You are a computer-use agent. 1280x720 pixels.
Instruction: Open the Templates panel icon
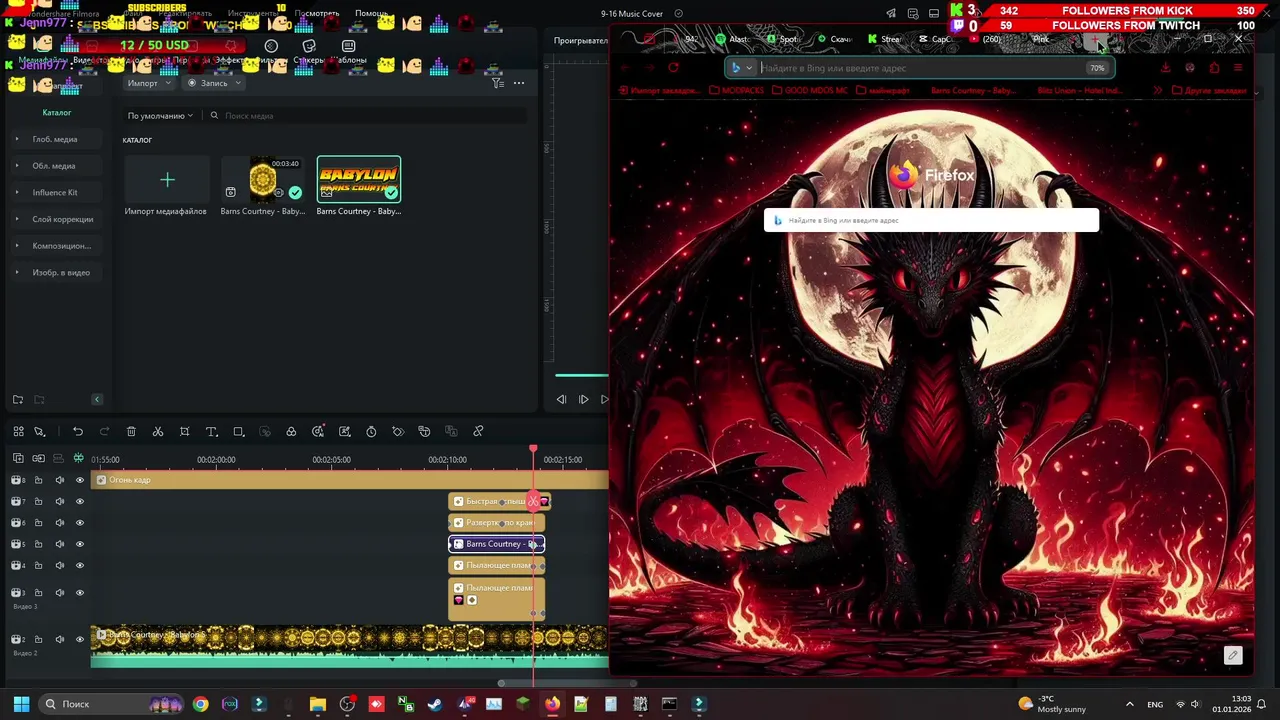point(348,46)
